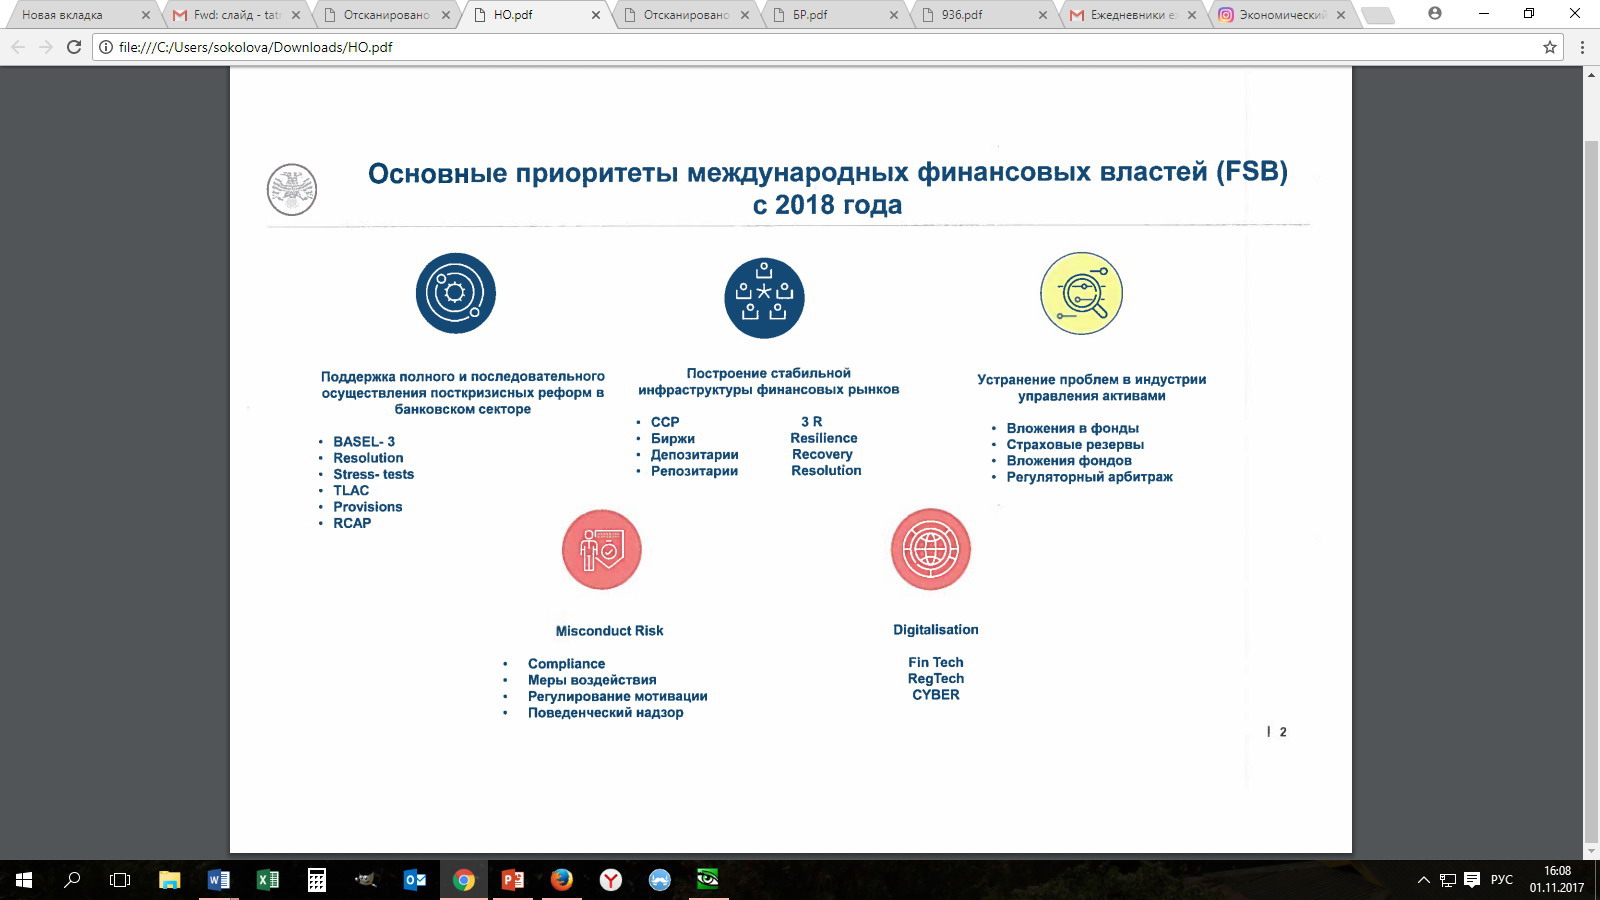Close the Instagram 'Экономический' tab
Image resolution: width=1600 pixels, height=900 pixels.
click(x=1342, y=15)
